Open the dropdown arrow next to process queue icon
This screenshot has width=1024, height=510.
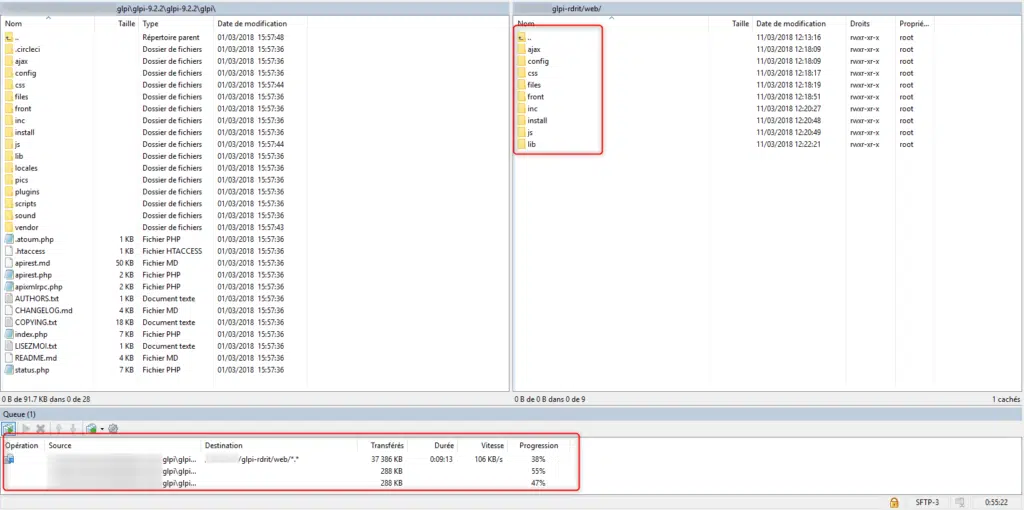(103, 429)
